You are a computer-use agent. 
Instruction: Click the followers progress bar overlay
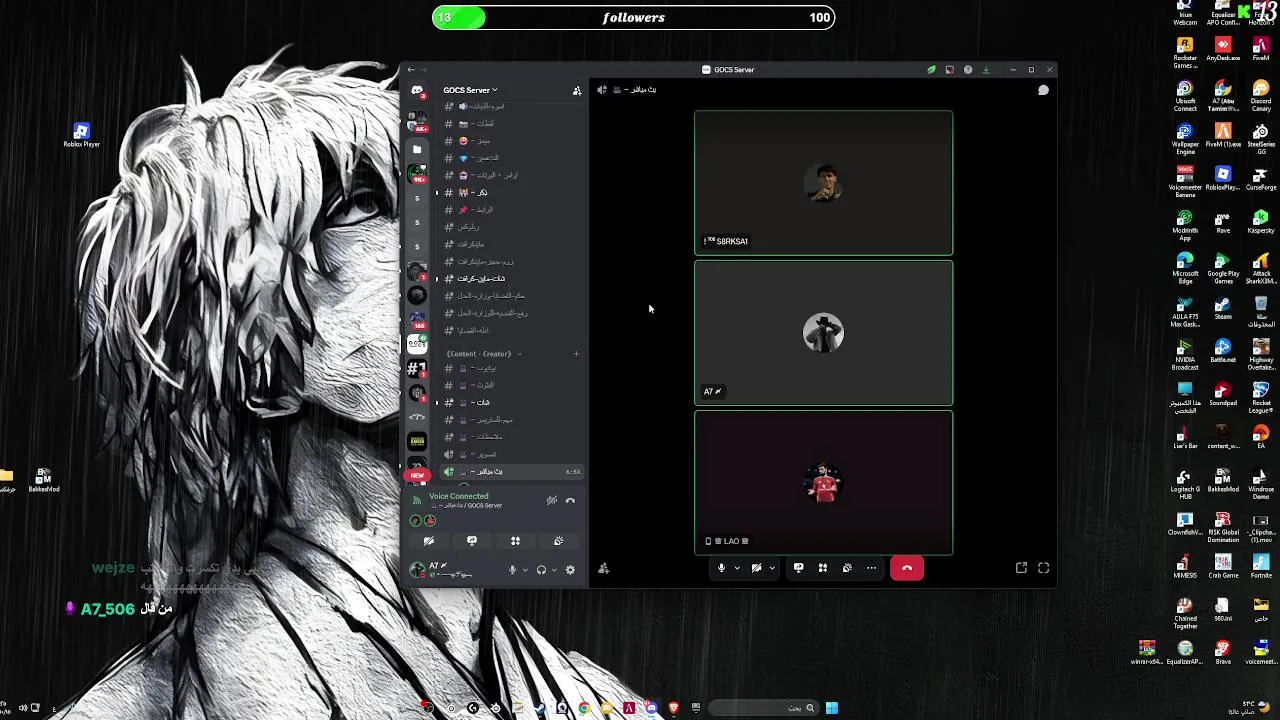pos(634,18)
